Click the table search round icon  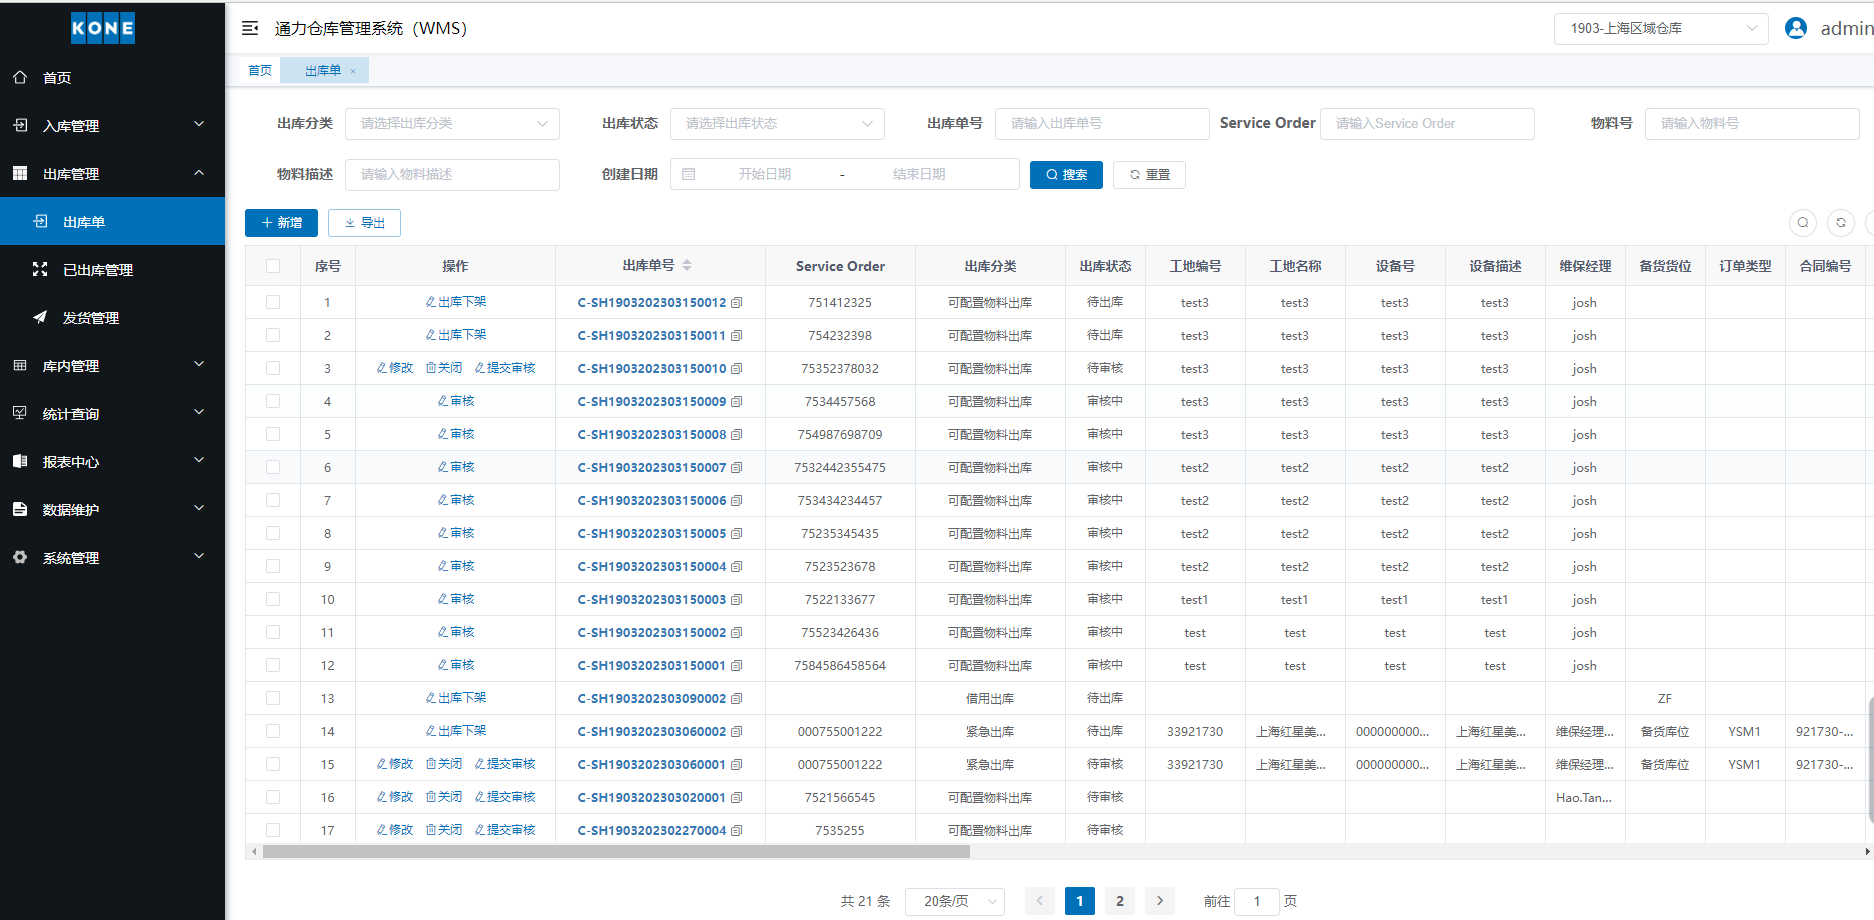(1803, 223)
